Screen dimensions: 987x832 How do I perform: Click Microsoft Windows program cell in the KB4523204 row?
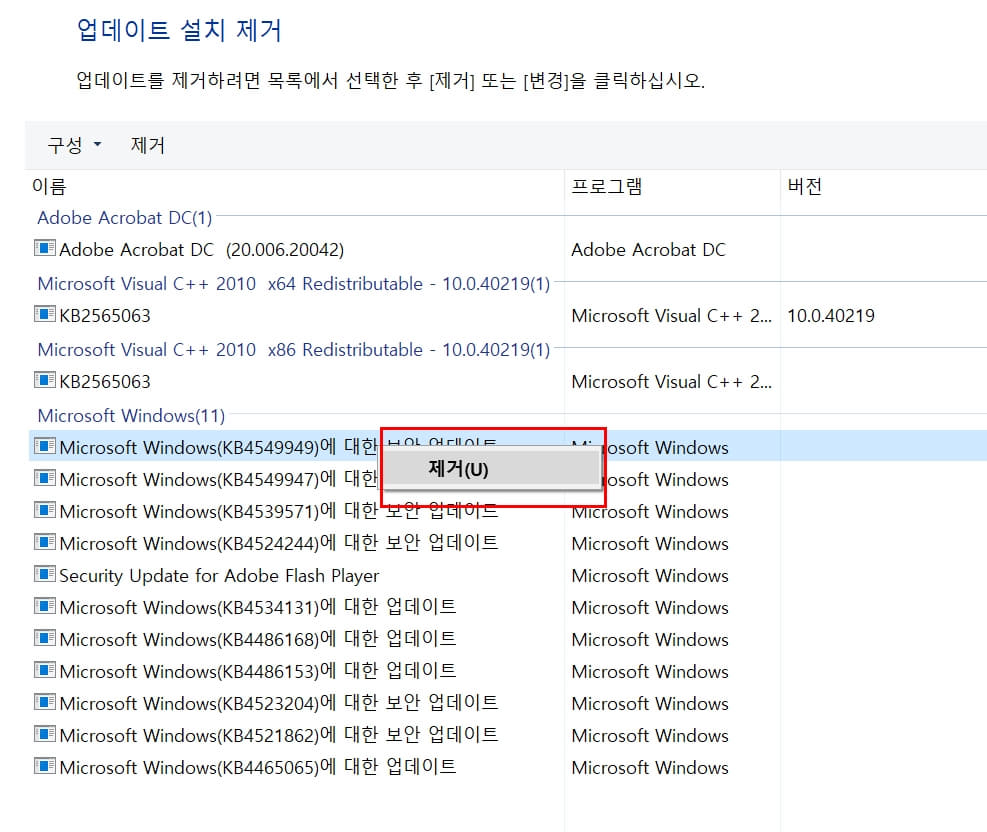(x=650, y=704)
